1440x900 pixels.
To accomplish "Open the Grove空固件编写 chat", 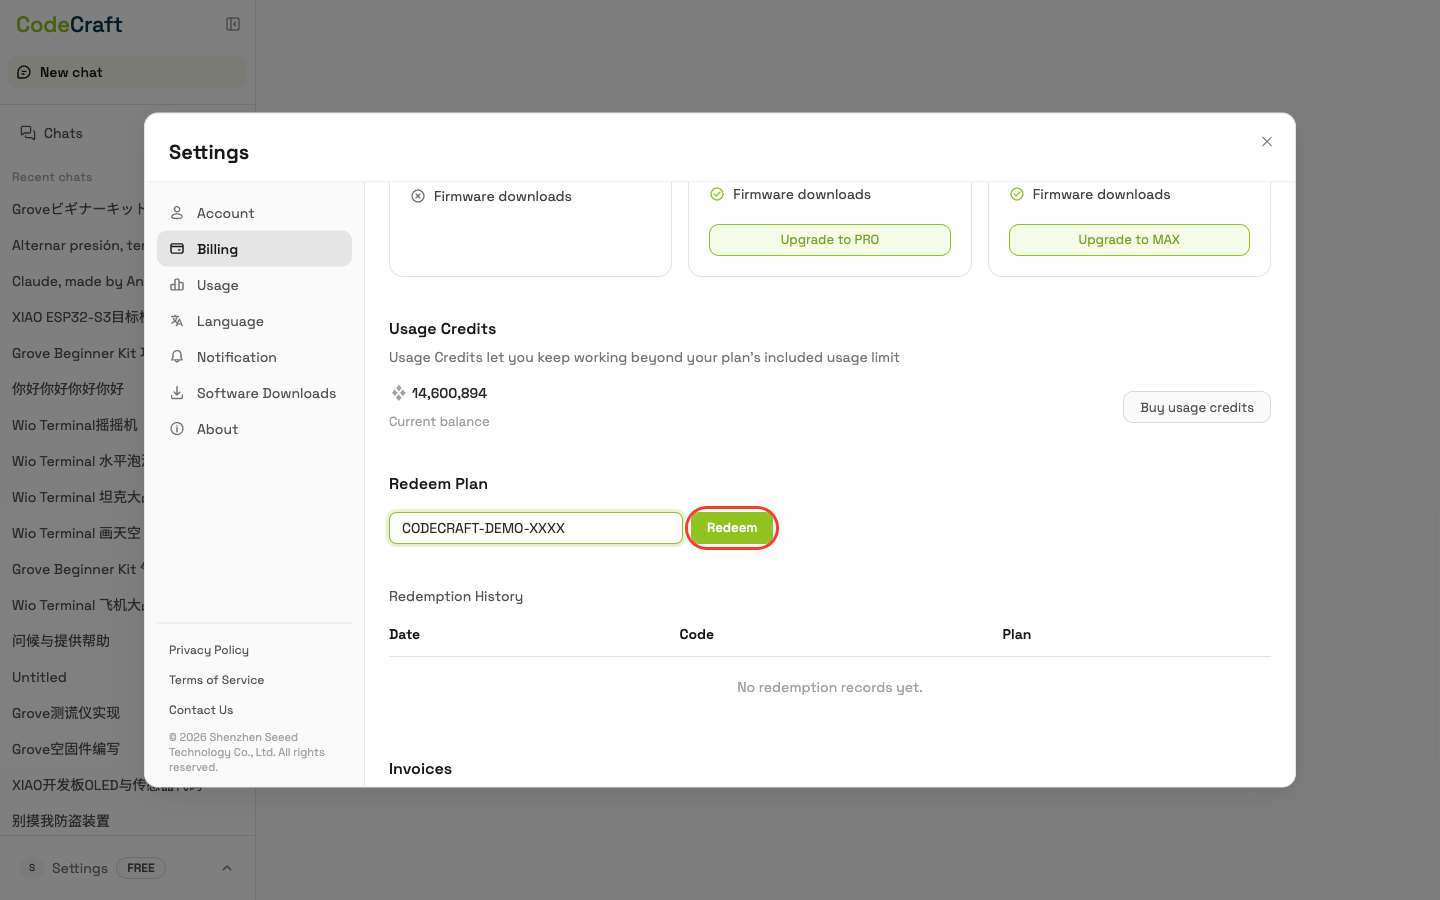I will 66,749.
